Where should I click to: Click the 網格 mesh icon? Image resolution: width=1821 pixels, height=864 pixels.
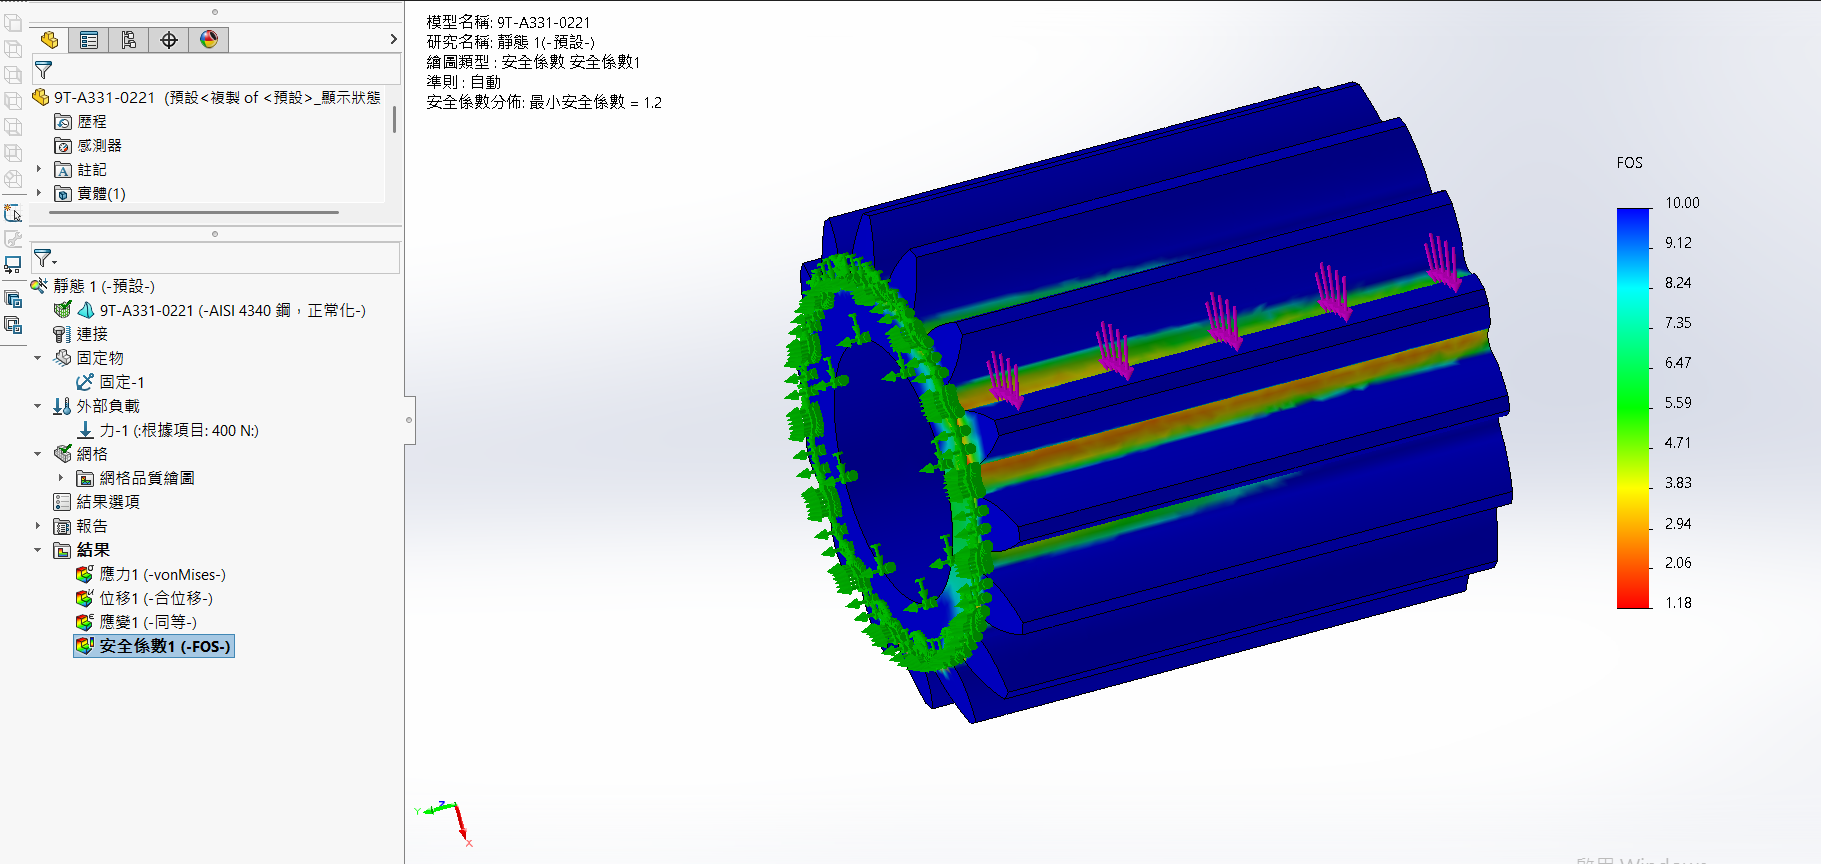coord(63,454)
